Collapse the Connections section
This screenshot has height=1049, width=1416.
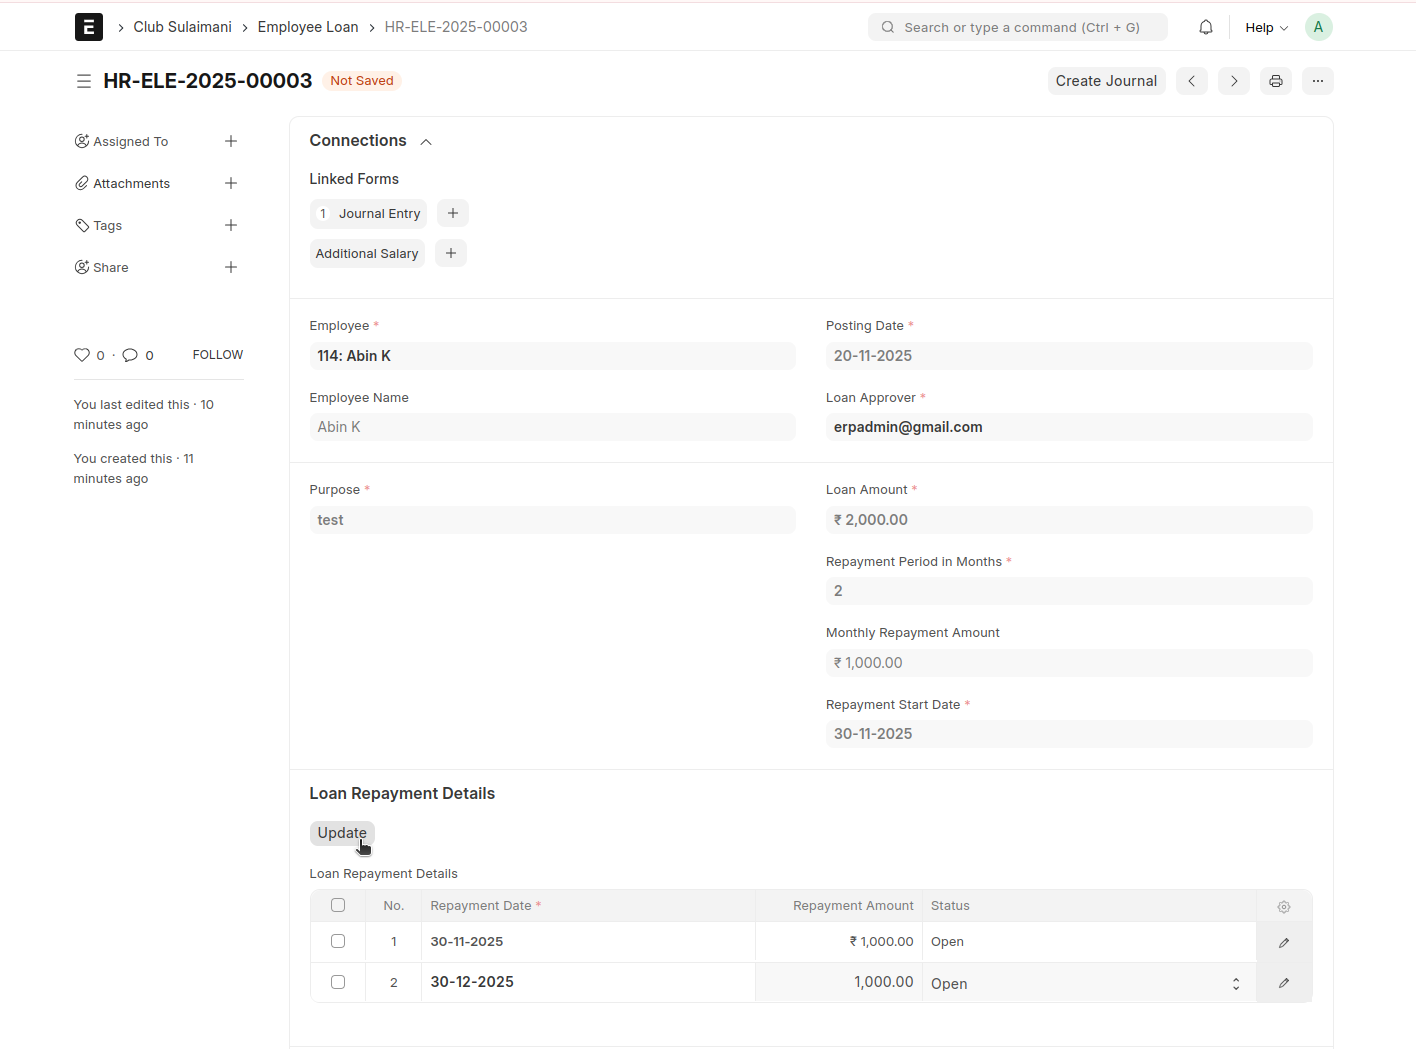(x=426, y=142)
